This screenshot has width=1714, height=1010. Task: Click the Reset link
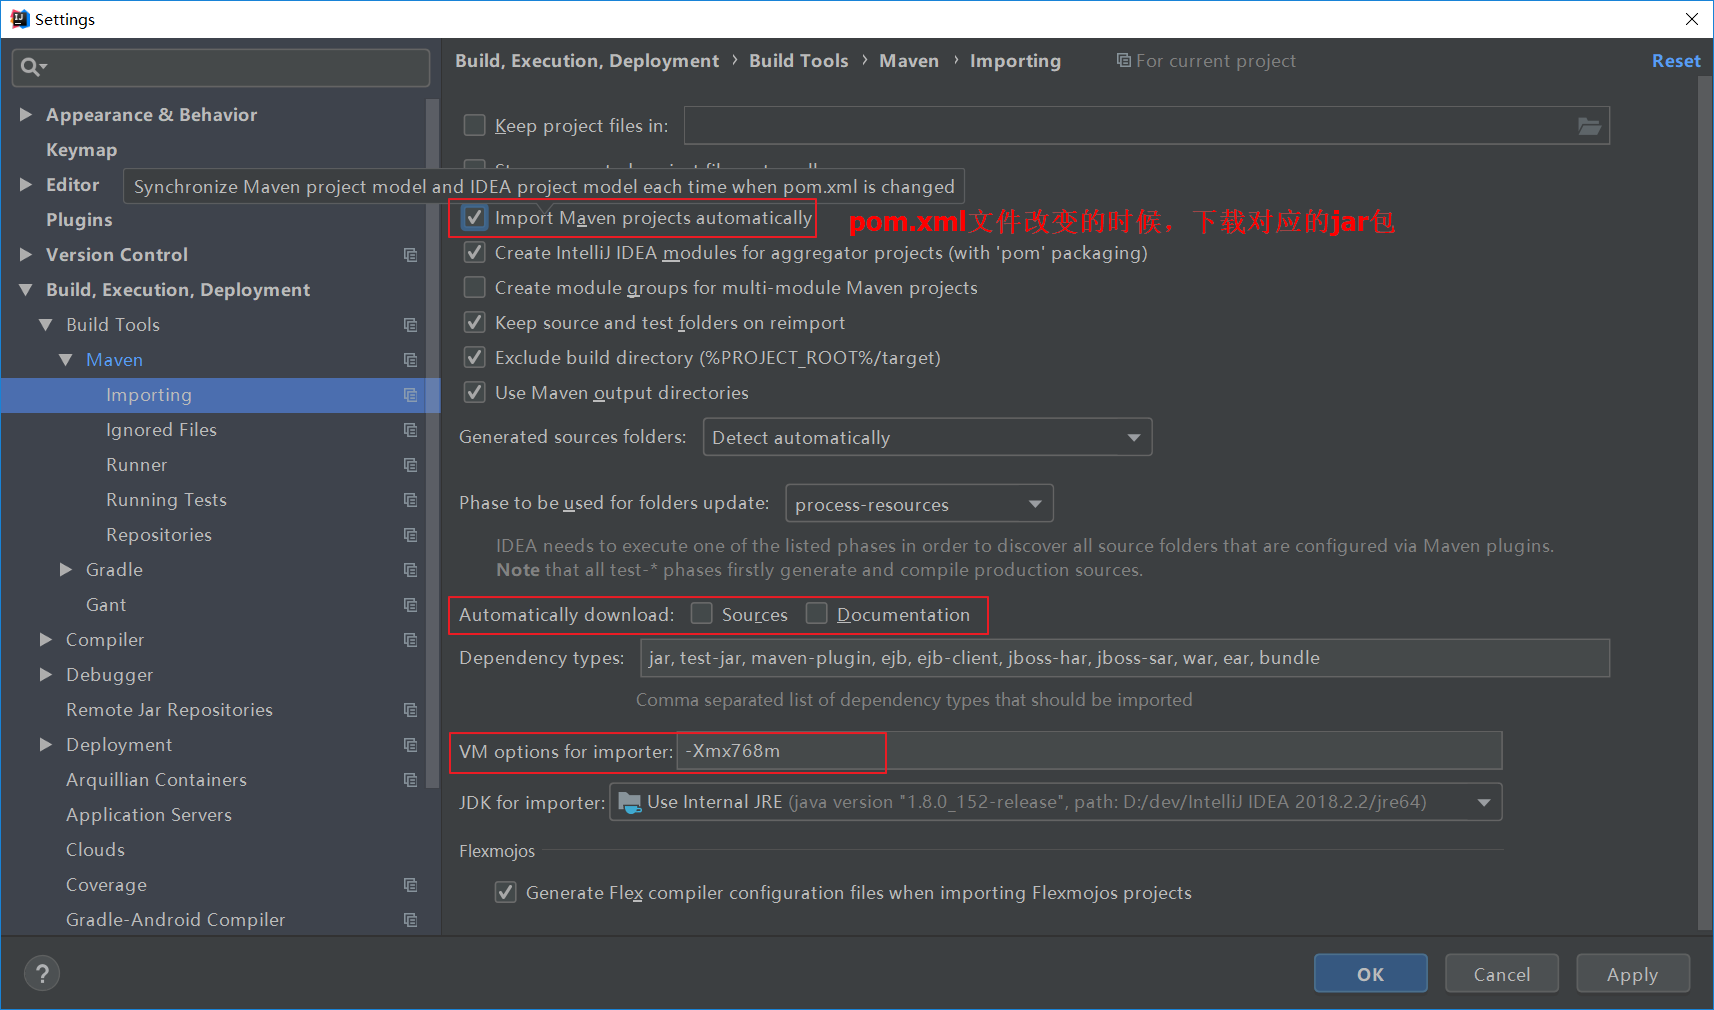coord(1676,61)
